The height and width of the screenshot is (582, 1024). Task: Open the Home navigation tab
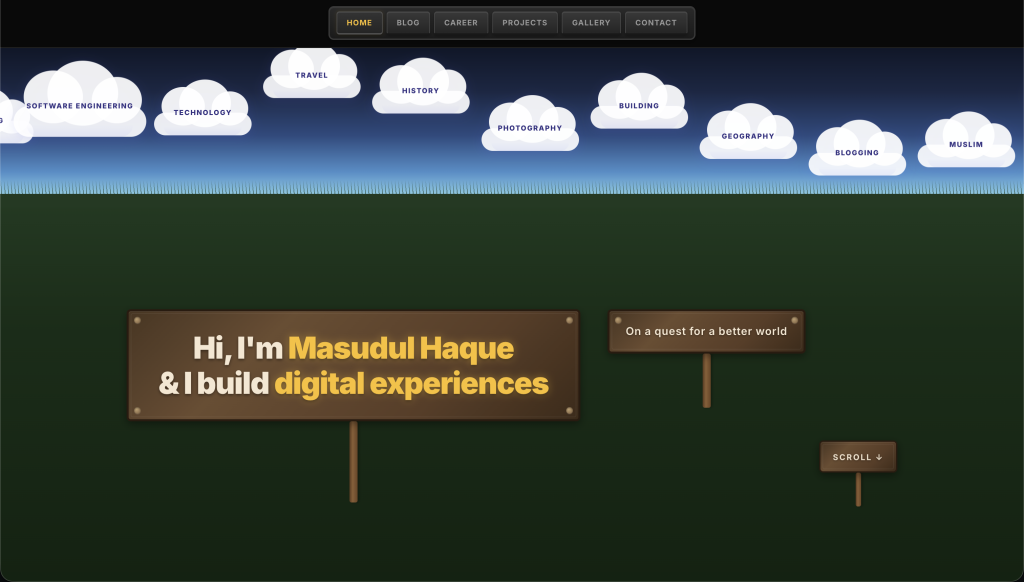point(359,23)
